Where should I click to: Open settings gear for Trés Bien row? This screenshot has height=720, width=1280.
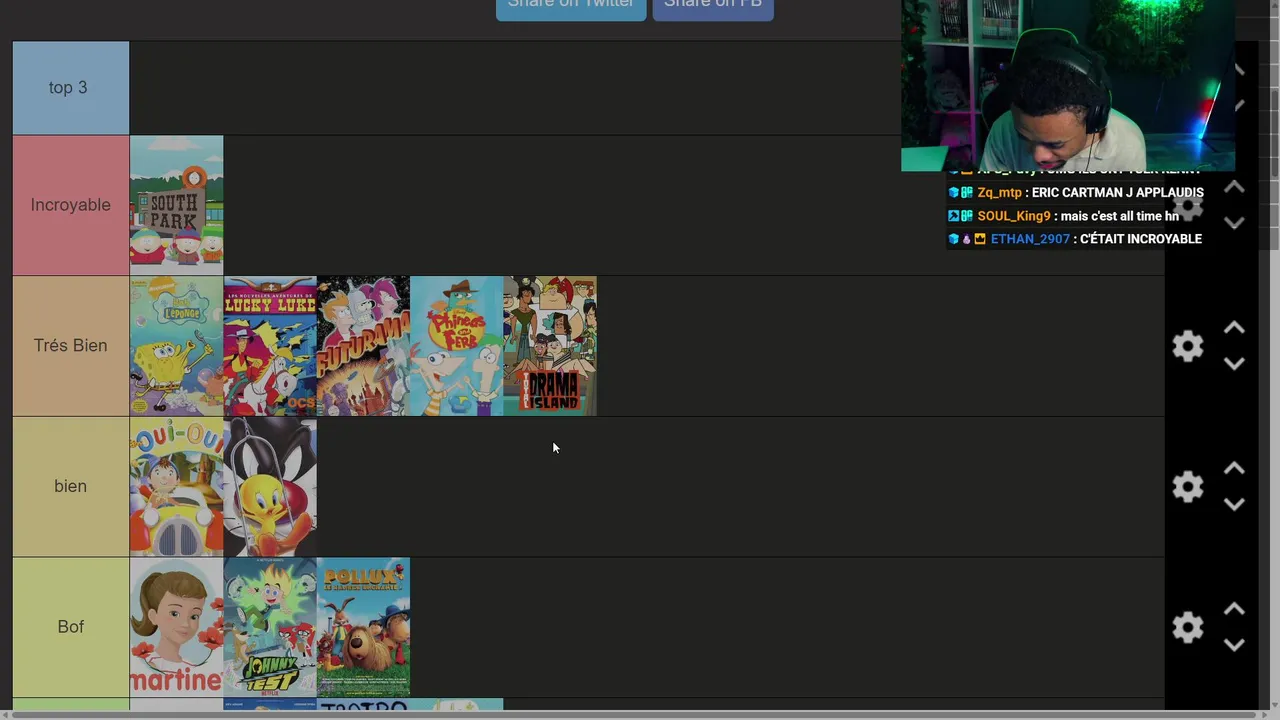point(1187,346)
